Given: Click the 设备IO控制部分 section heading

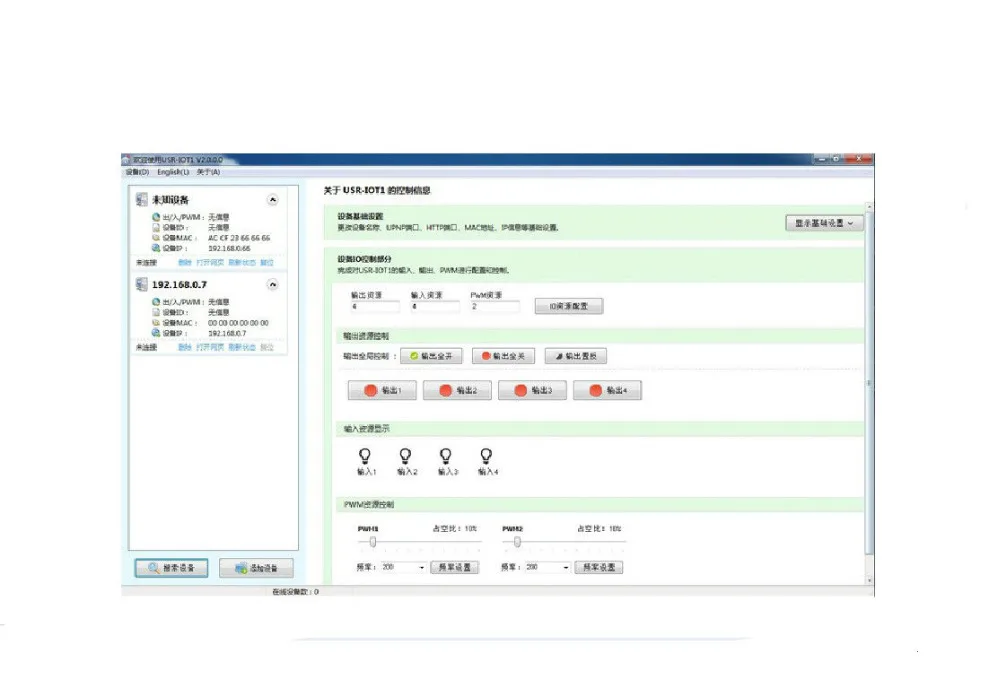Looking at the screenshot, I should click(364, 259).
